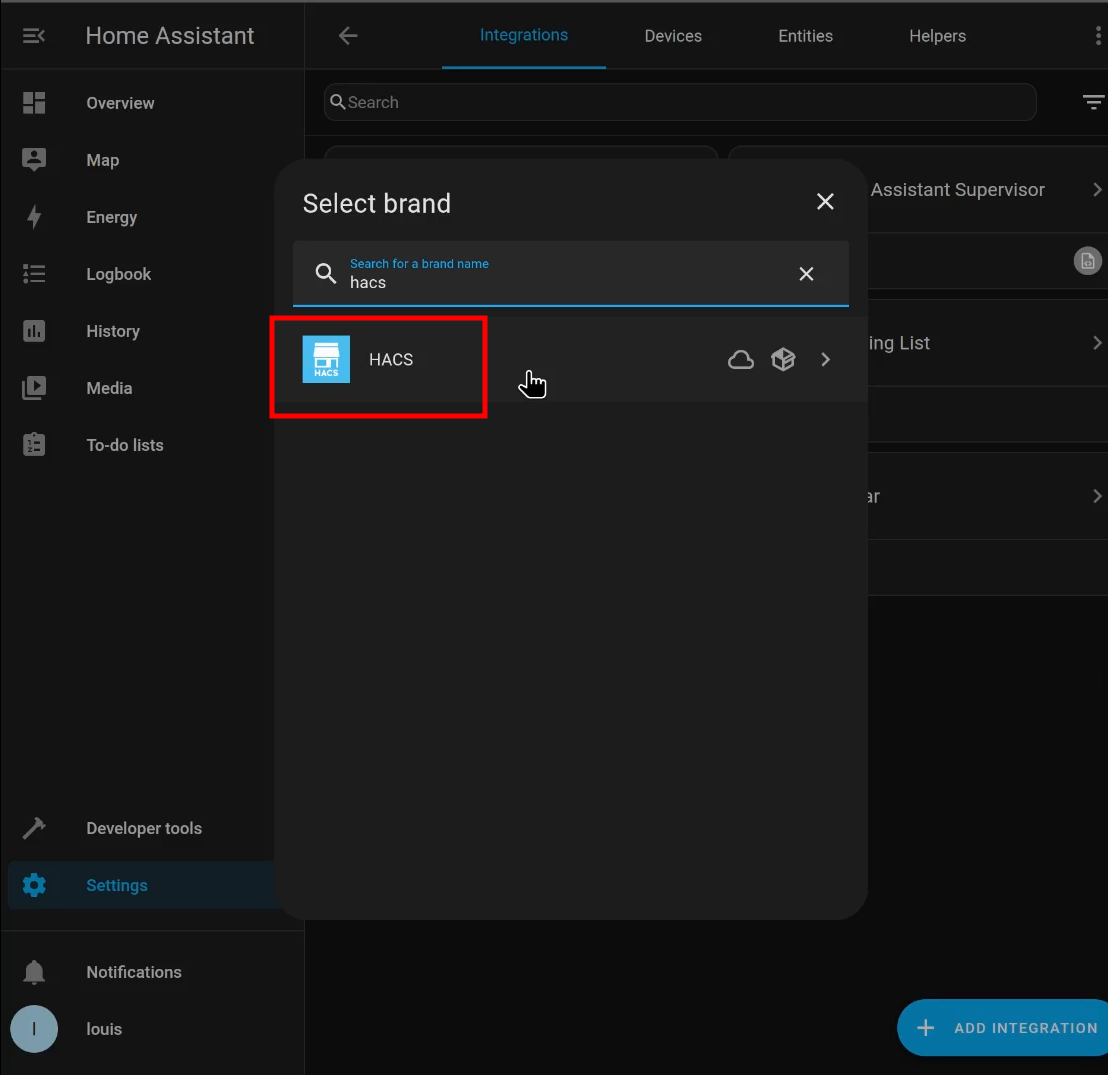Click the louis user avatar
Viewport: 1108px width, 1075px height.
(33, 1029)
